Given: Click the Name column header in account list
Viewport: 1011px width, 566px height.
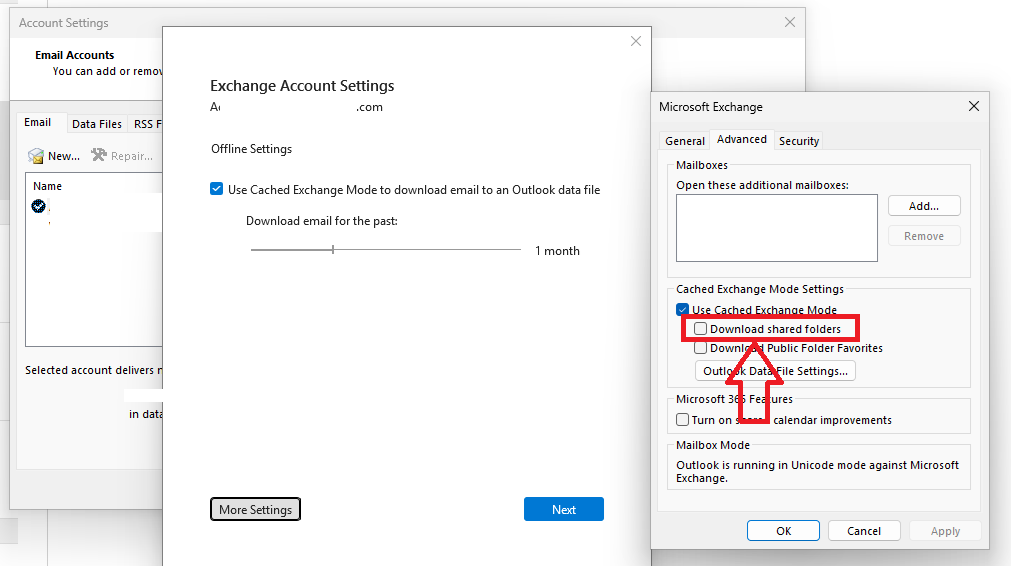Looking at the screenshot, I should [48, 186].
